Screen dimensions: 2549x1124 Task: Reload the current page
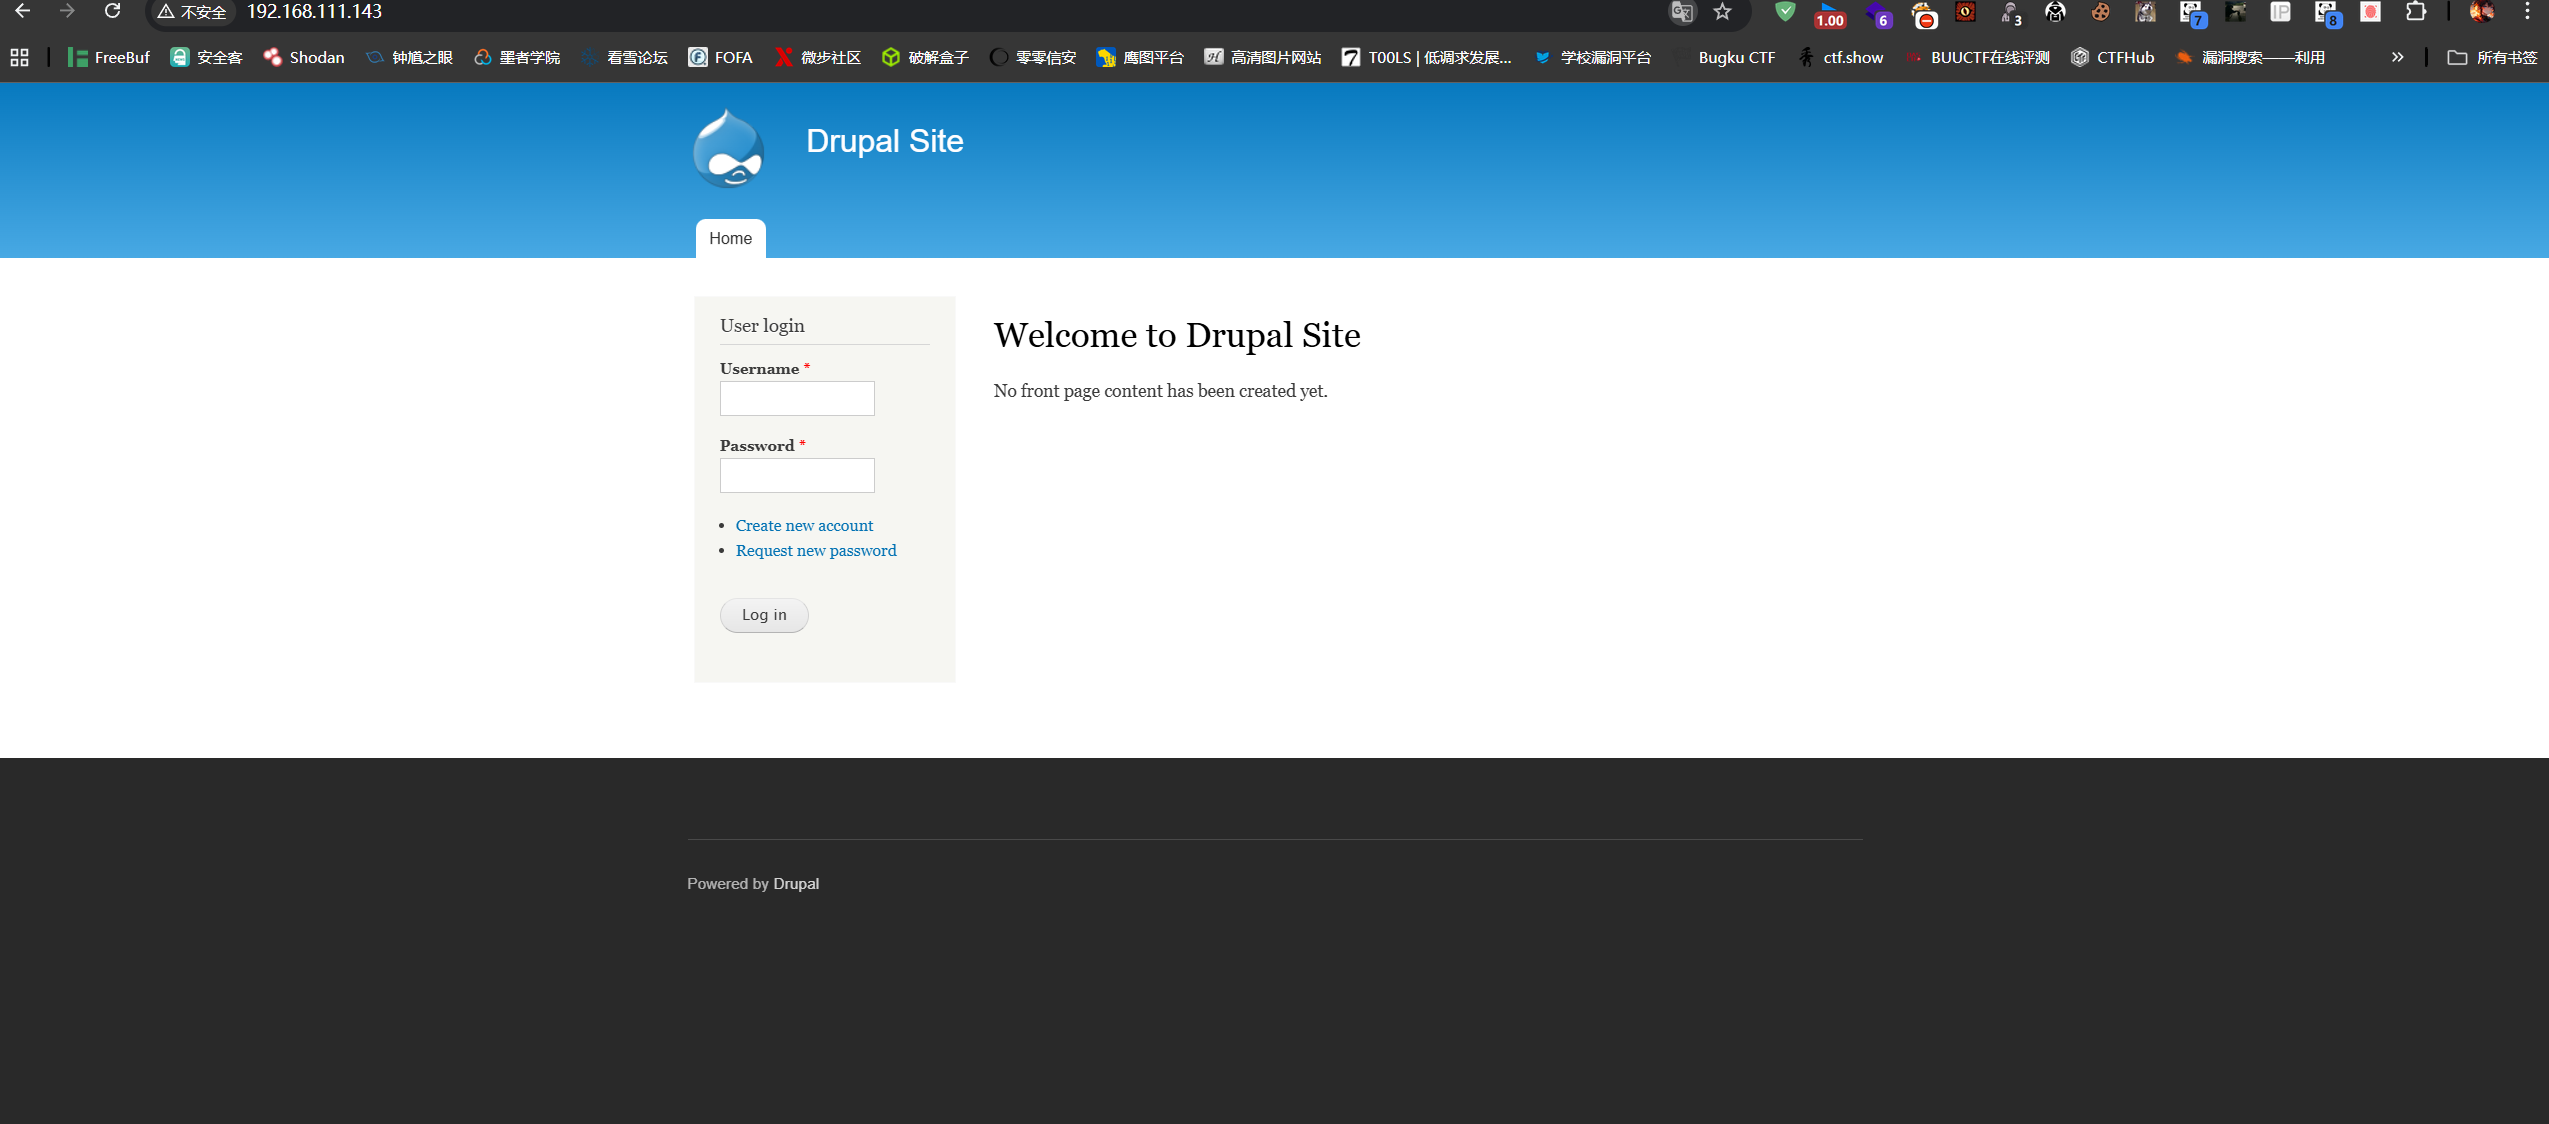pos(112,12)
